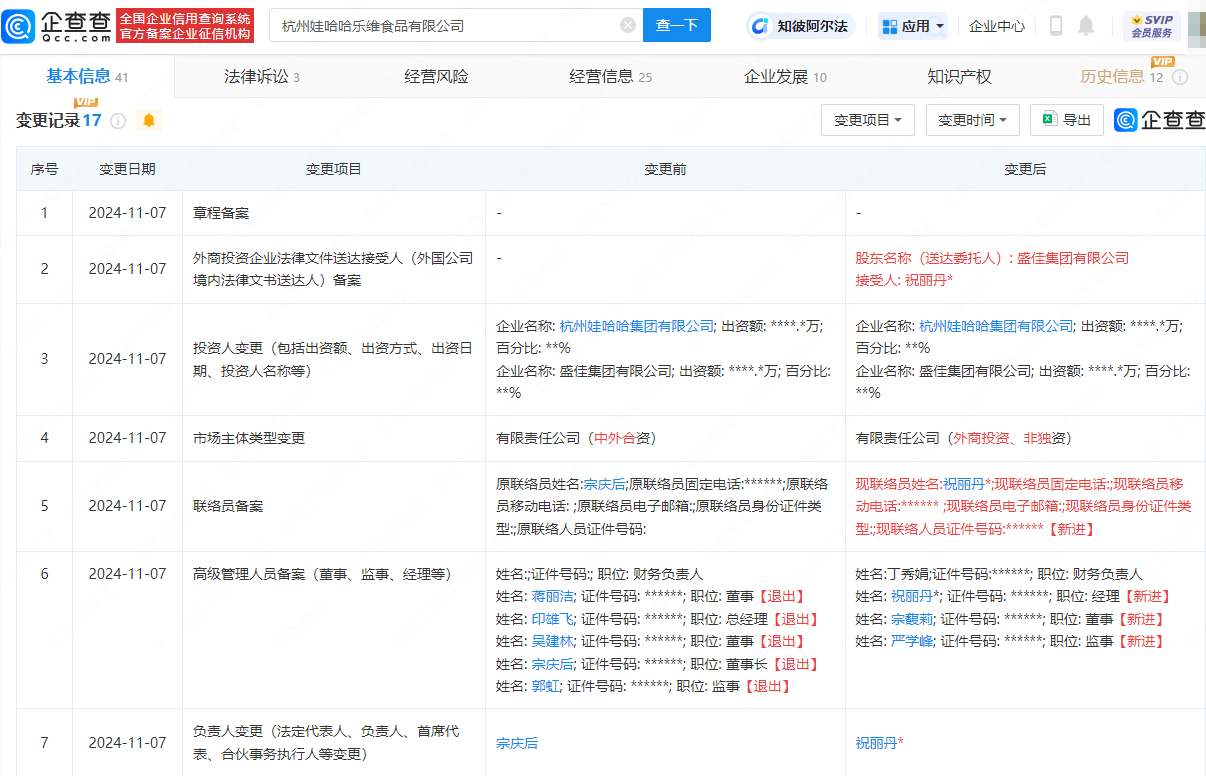Open the notifications bell in the header

coord(1086,26)
